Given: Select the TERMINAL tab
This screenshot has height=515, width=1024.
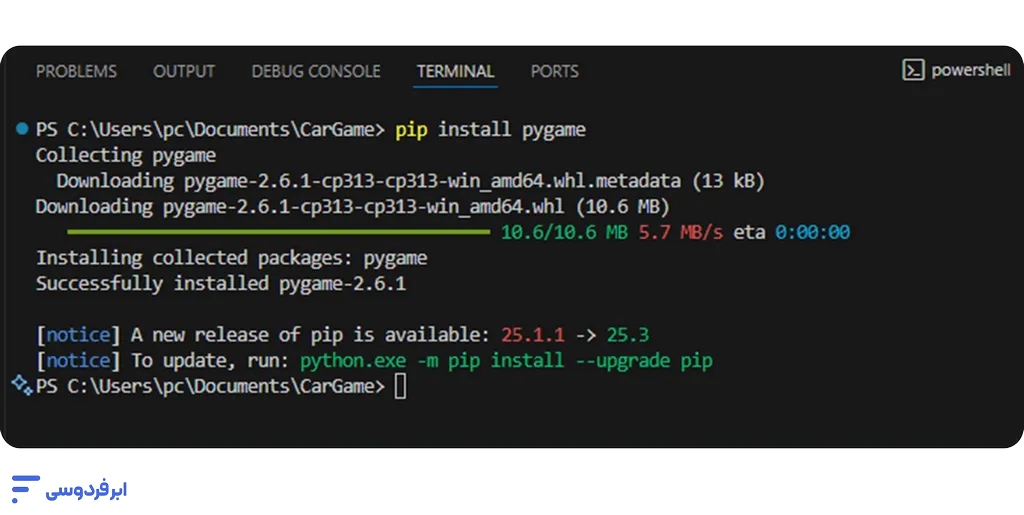Looking at the screenshot, I should click(455, 71).
